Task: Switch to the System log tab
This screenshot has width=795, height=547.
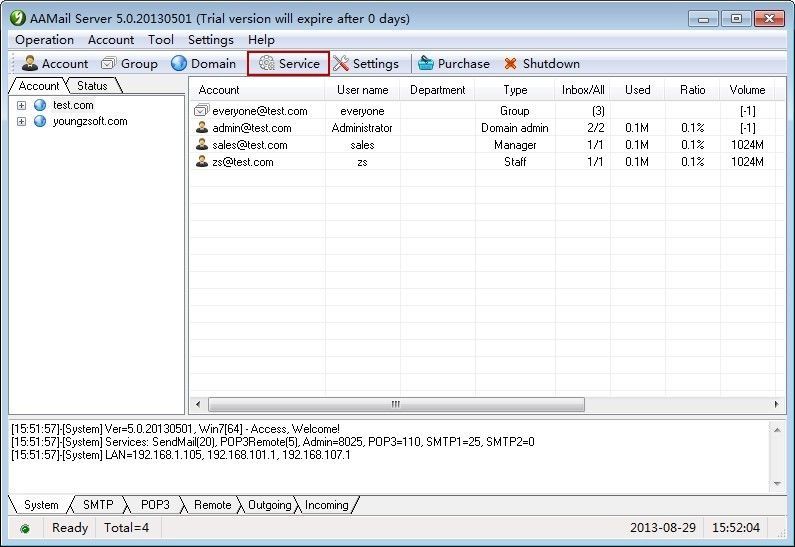Action: click(x=41, y=505)
